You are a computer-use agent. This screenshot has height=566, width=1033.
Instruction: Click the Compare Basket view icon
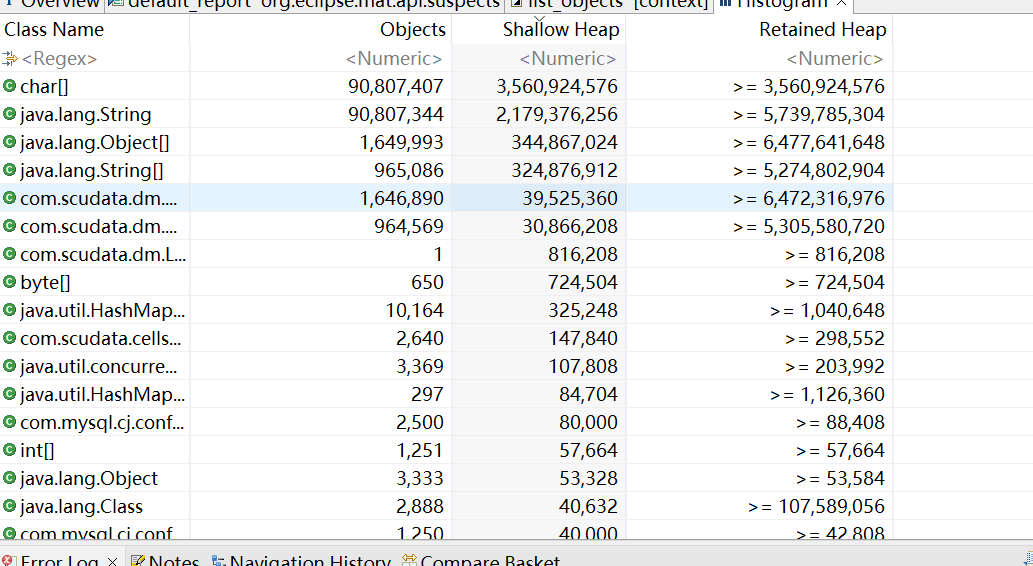tap(409, 561)
